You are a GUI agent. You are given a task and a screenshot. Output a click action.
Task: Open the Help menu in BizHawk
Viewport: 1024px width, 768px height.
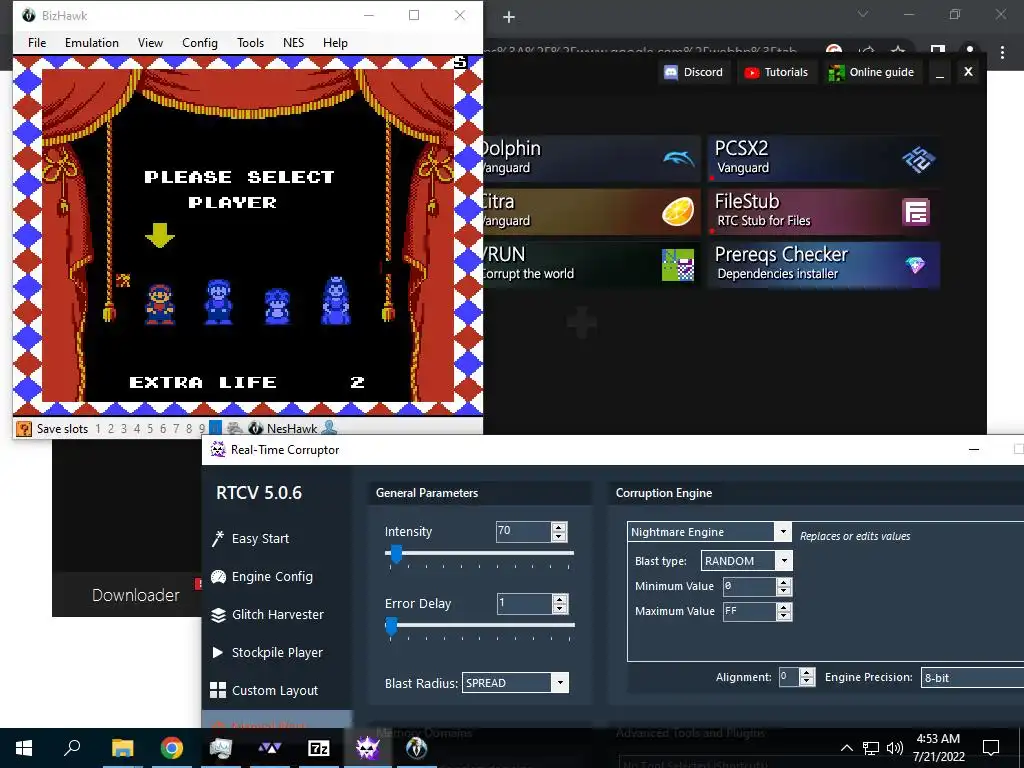point(335,42)
